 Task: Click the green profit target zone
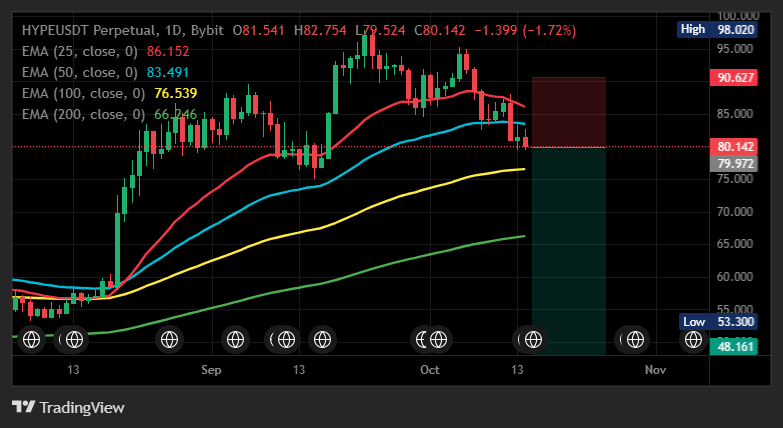[569, 251]
